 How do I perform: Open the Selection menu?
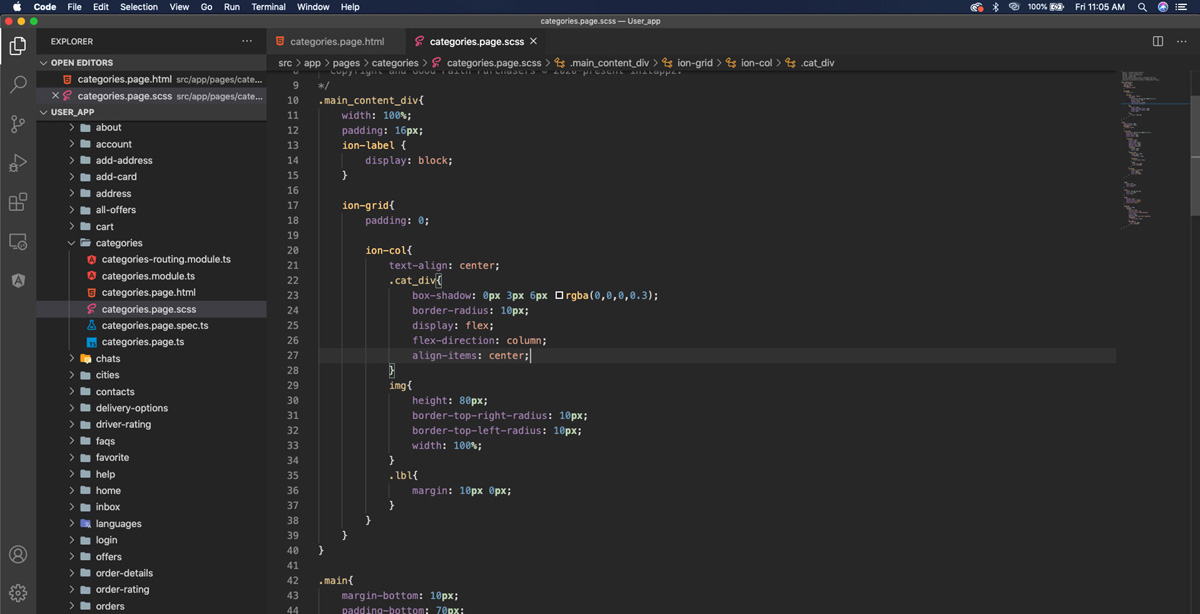(x=139, y=7)
